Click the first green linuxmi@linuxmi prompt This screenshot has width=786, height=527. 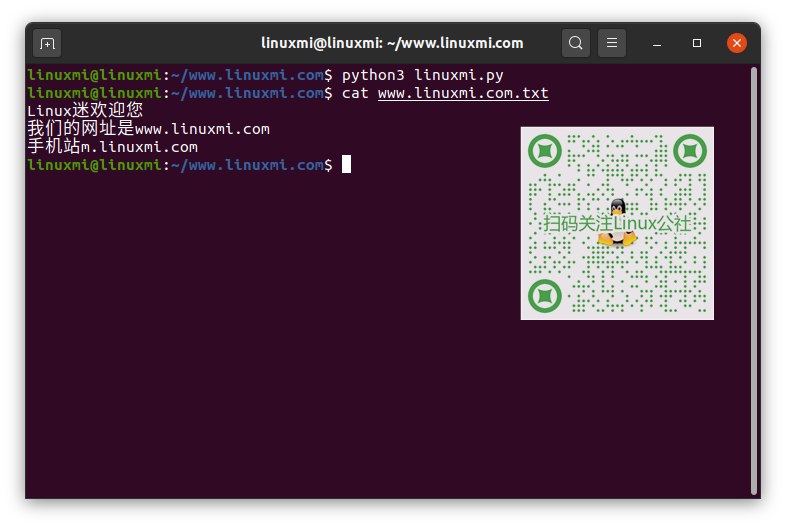94,75
